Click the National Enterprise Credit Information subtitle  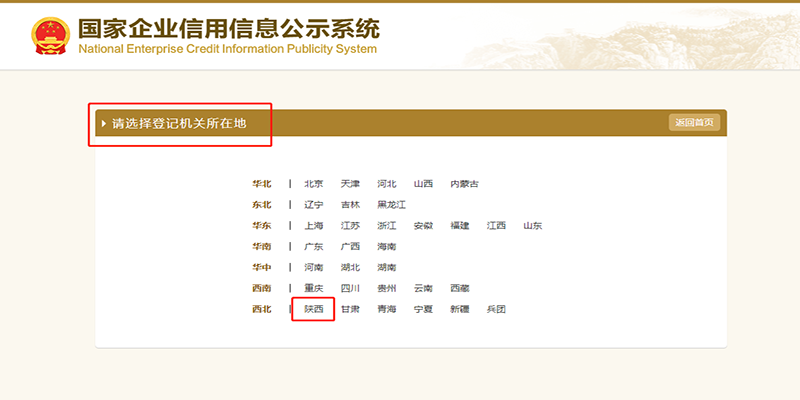click(x=228, y=49)
